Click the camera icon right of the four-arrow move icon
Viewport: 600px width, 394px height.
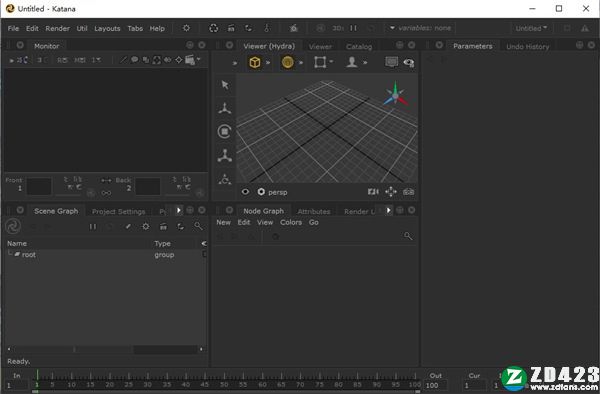point(408,192)
